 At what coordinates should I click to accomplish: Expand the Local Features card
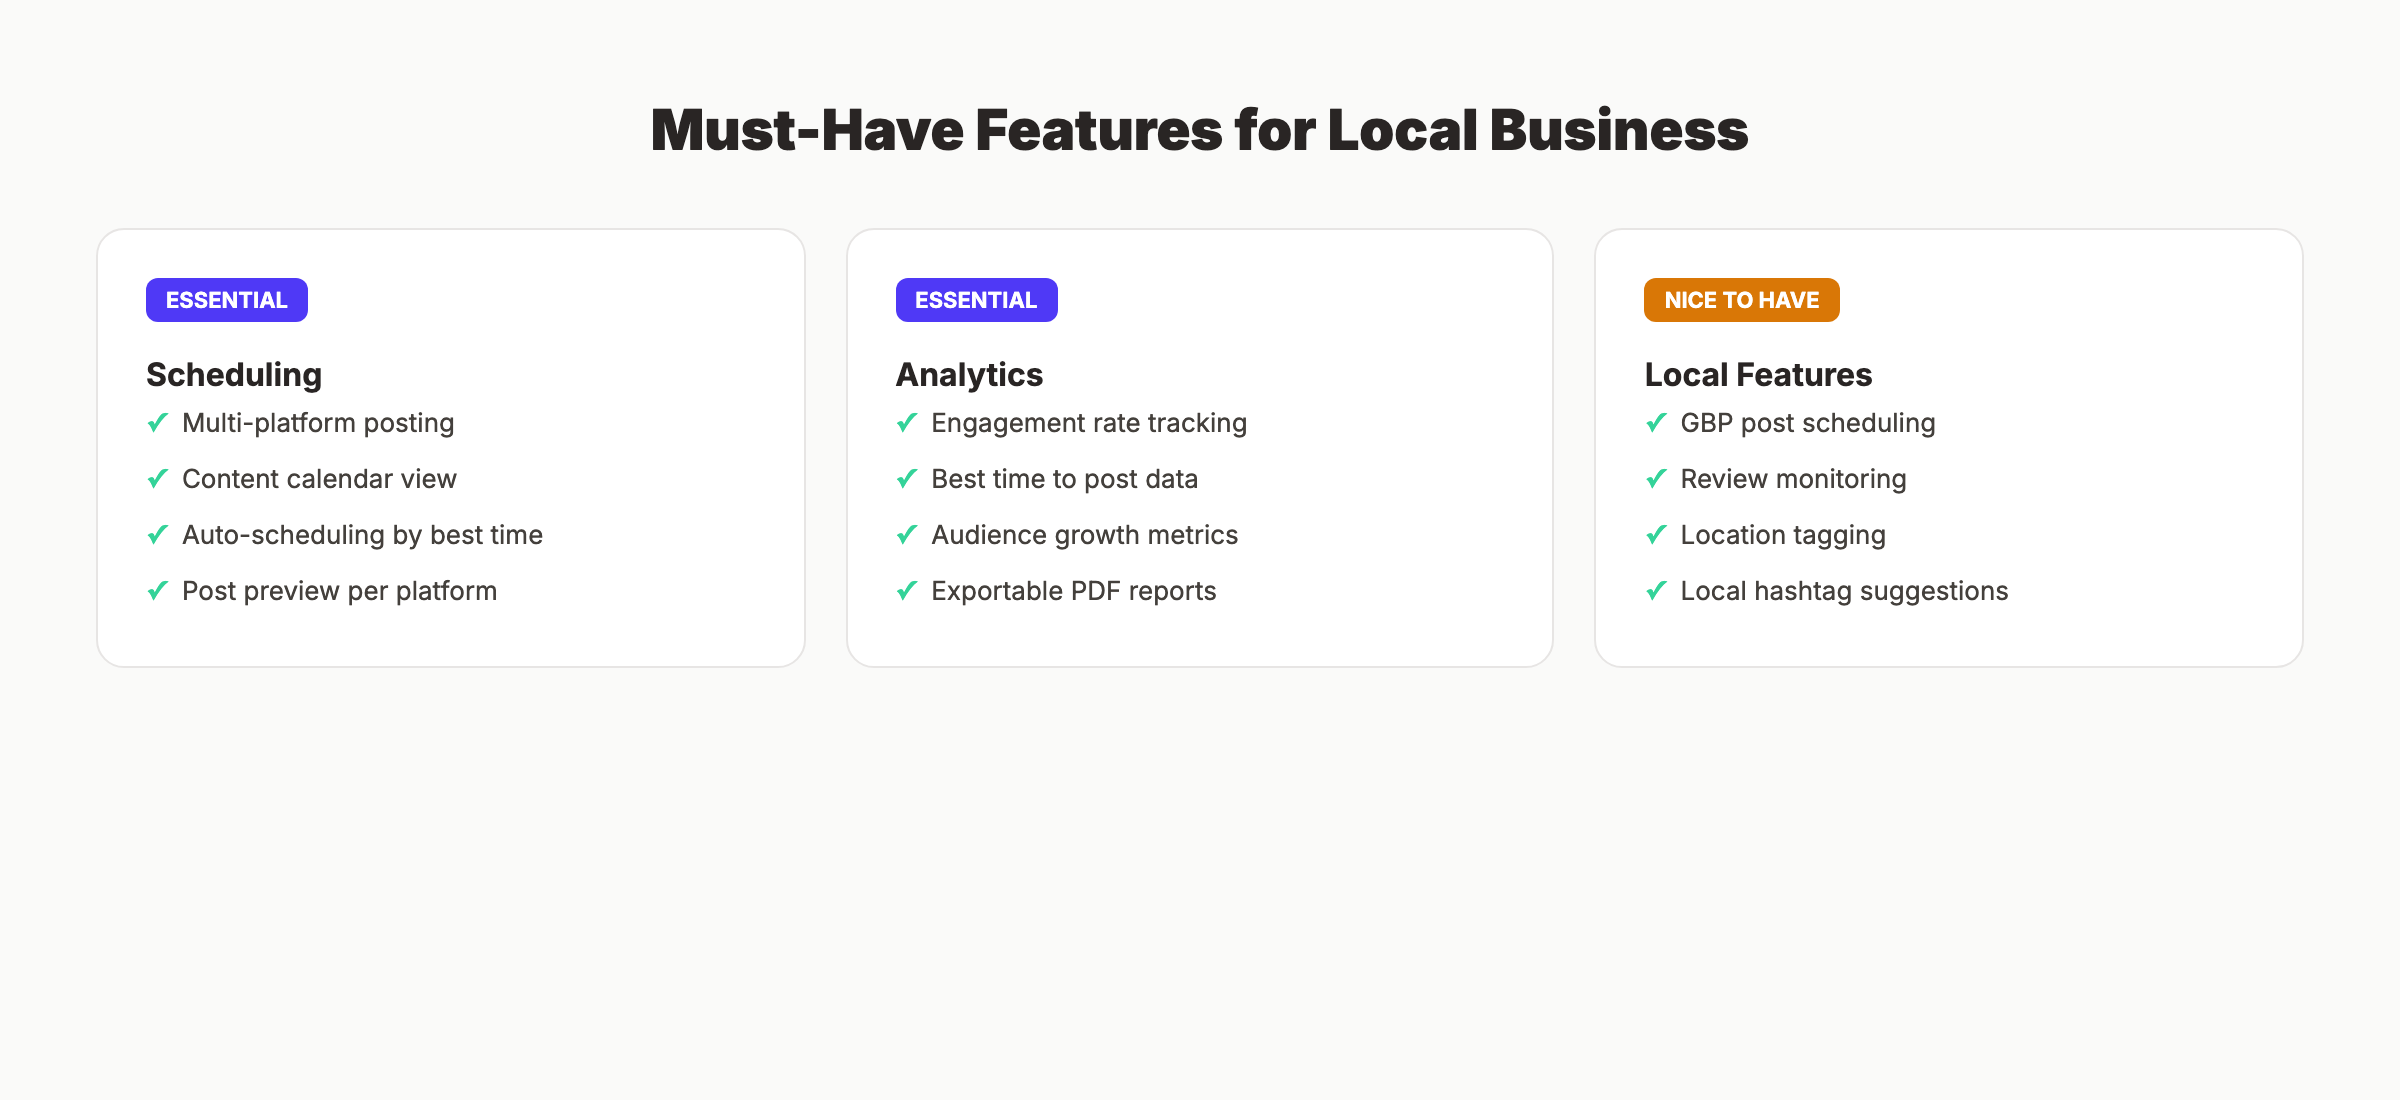1948,445
